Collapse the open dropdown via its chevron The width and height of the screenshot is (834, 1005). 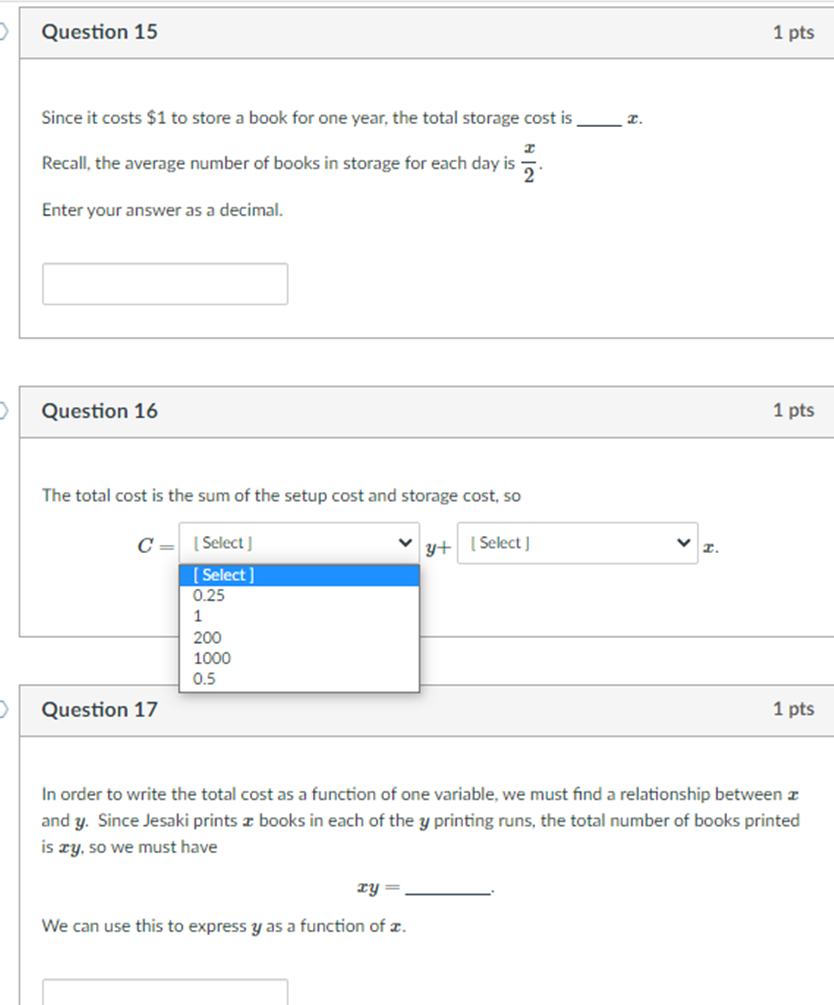405,542
